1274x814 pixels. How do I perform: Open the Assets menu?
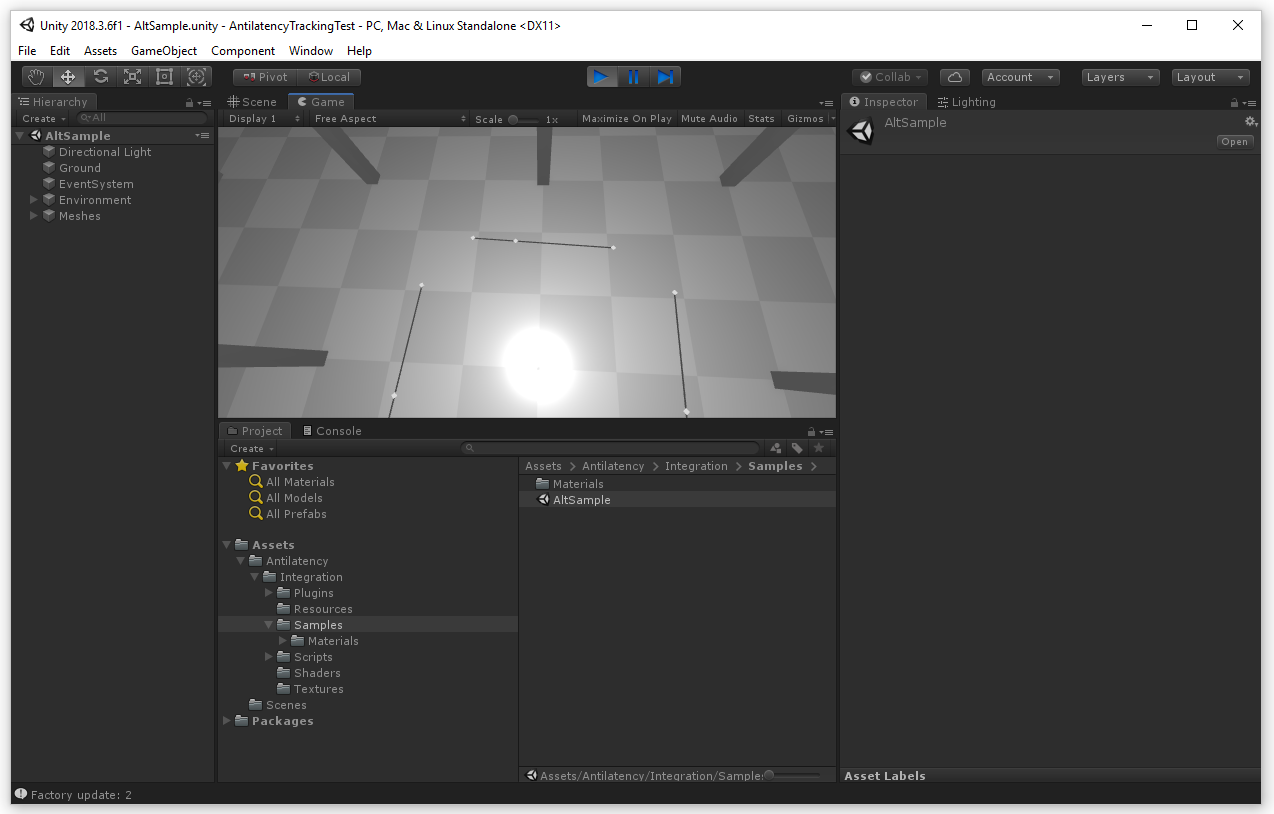tap(100, 51)
